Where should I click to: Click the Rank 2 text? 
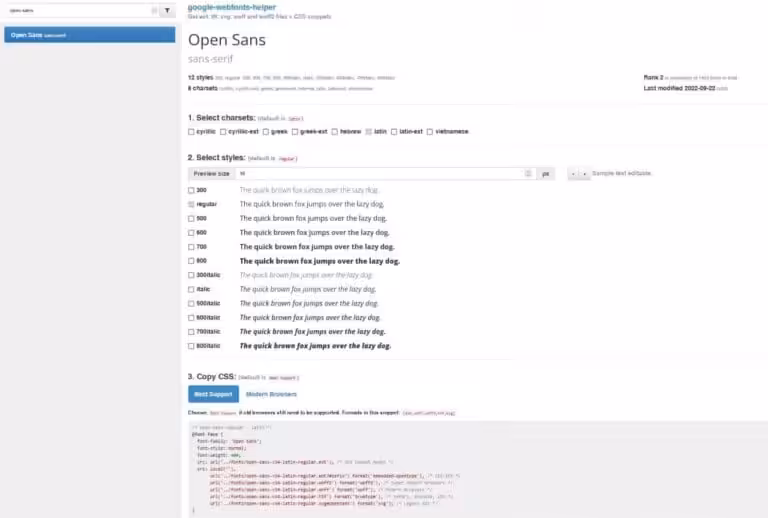click(653, 77)
